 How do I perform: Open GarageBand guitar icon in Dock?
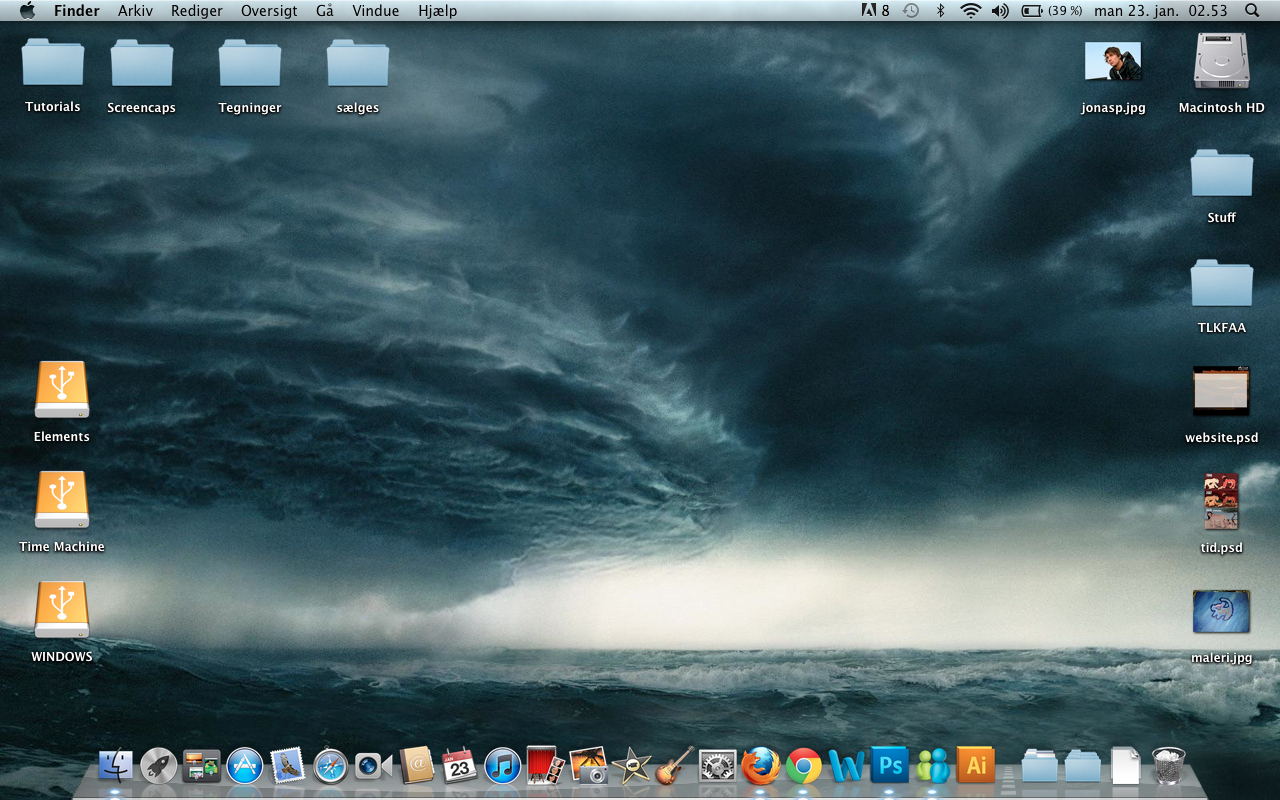point(674,766)
